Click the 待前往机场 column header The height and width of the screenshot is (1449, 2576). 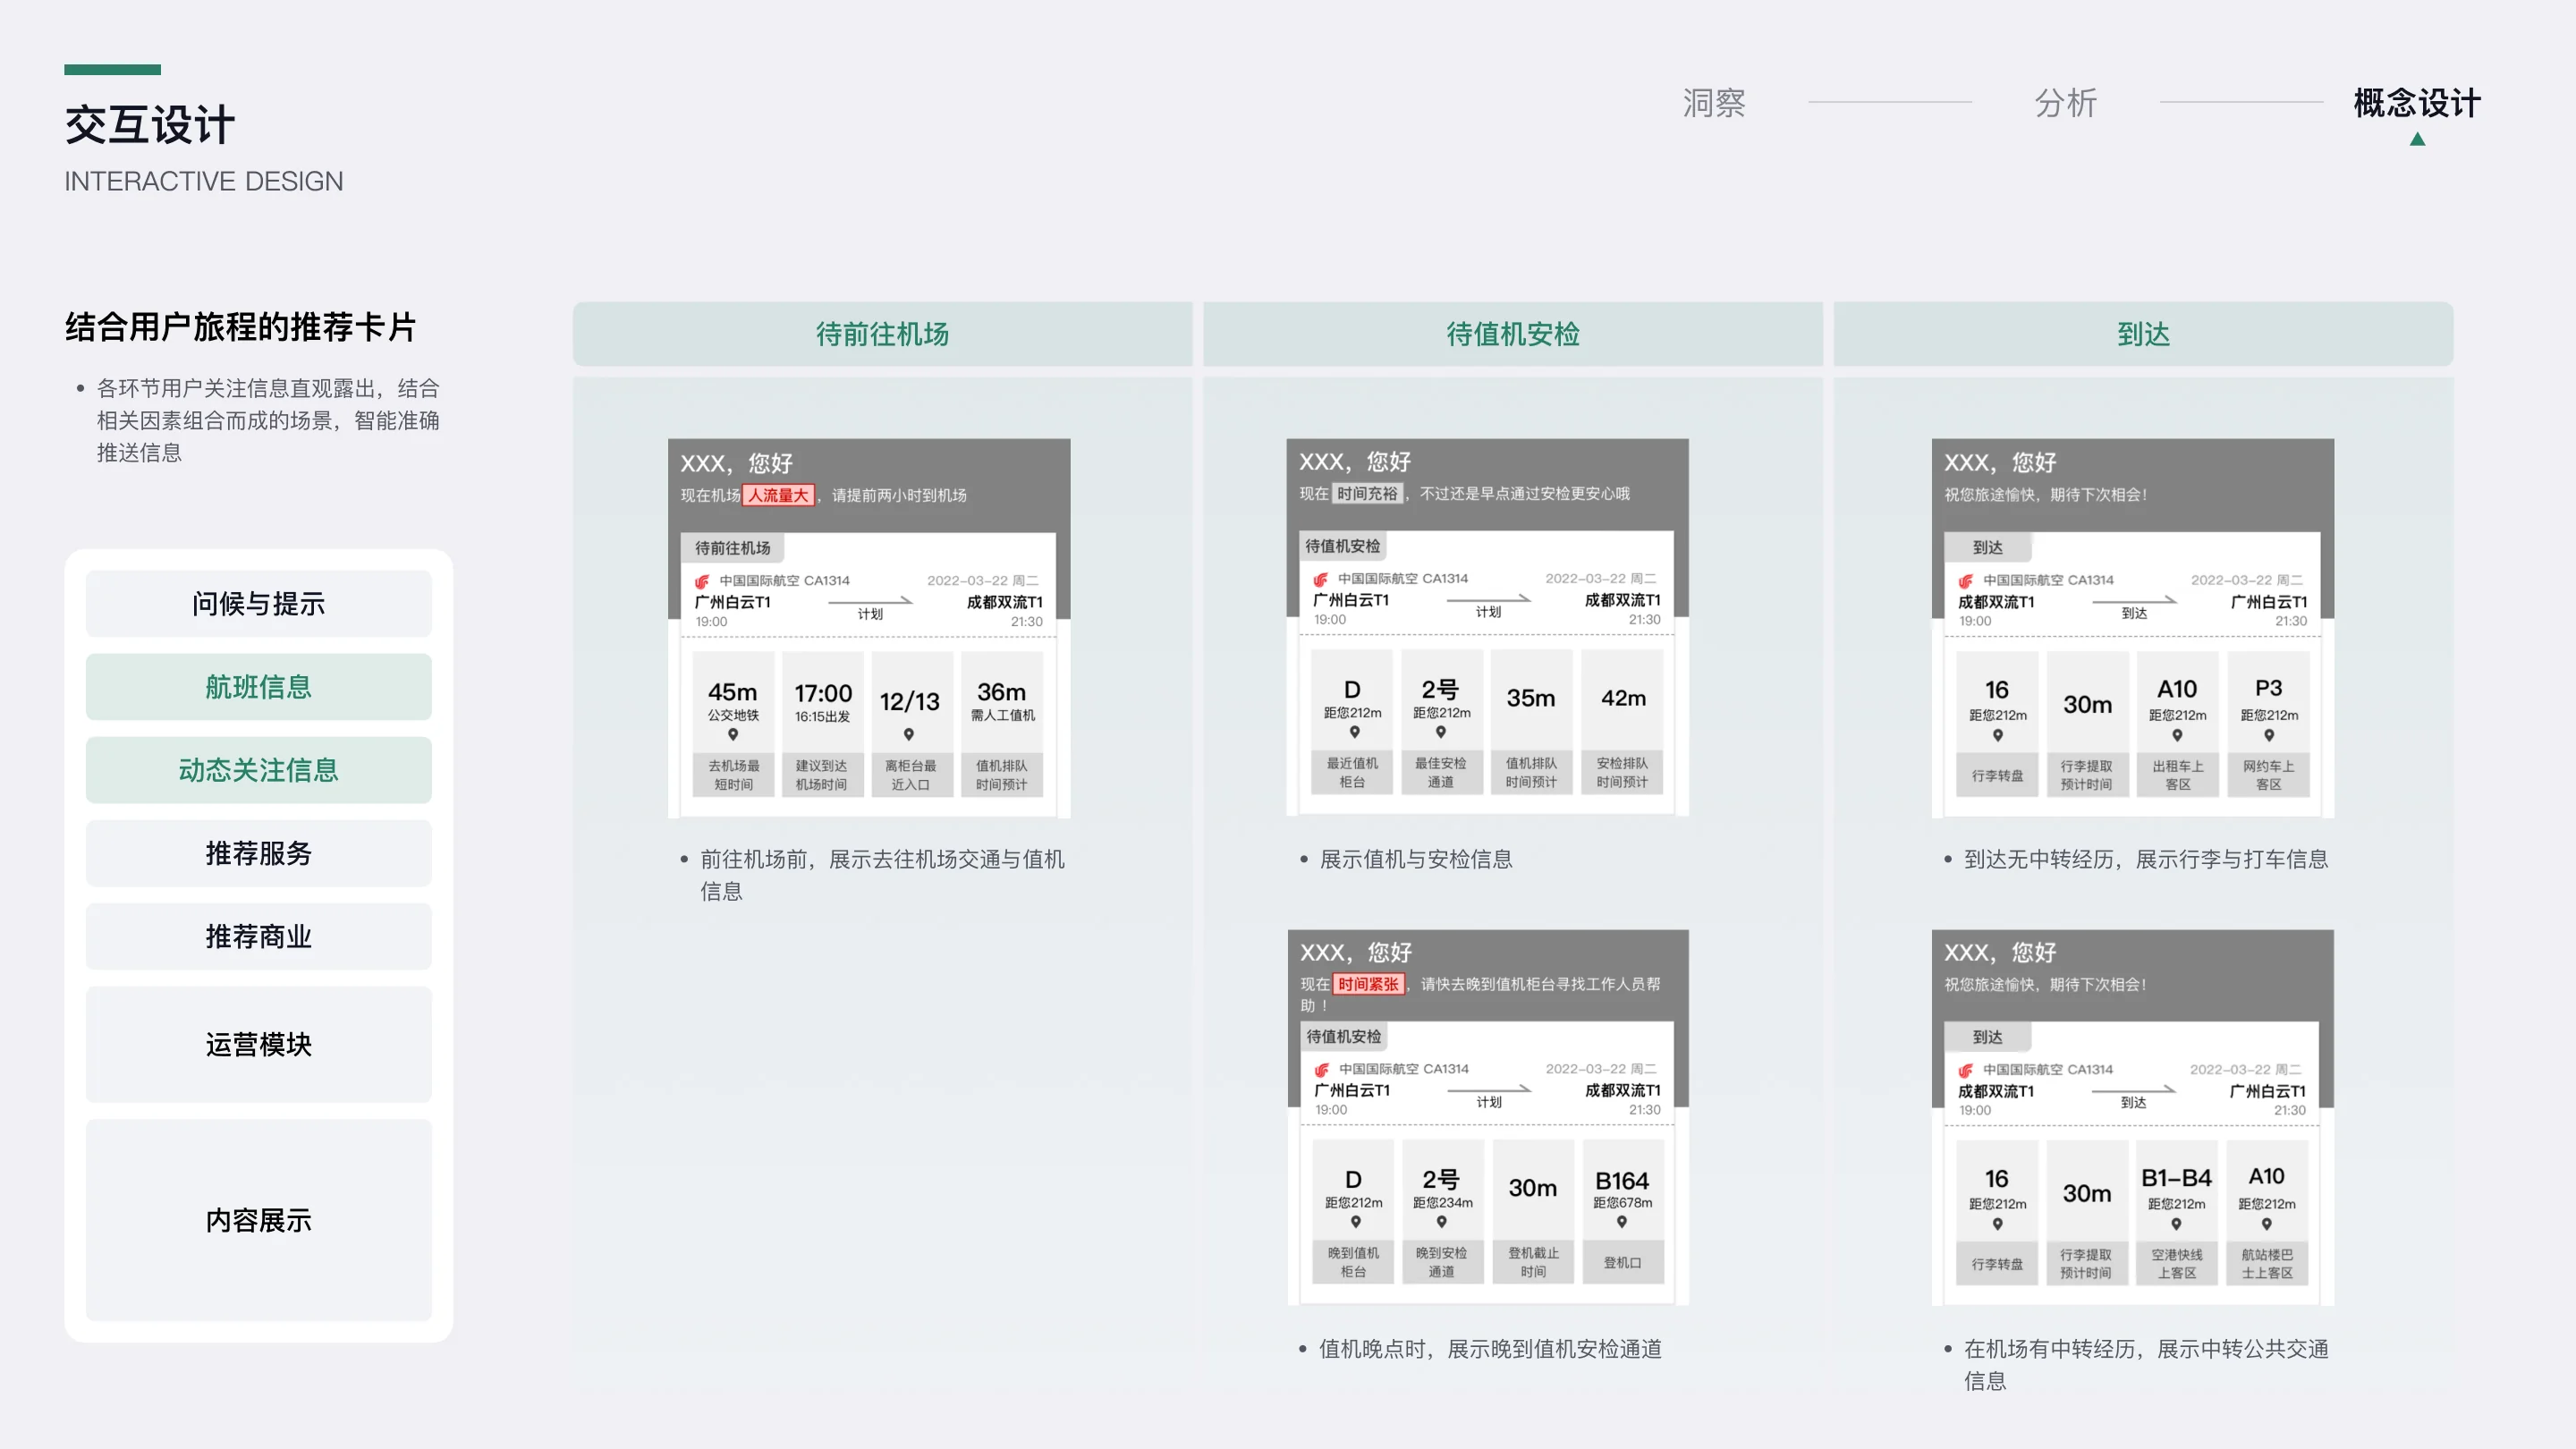[882, 334]
